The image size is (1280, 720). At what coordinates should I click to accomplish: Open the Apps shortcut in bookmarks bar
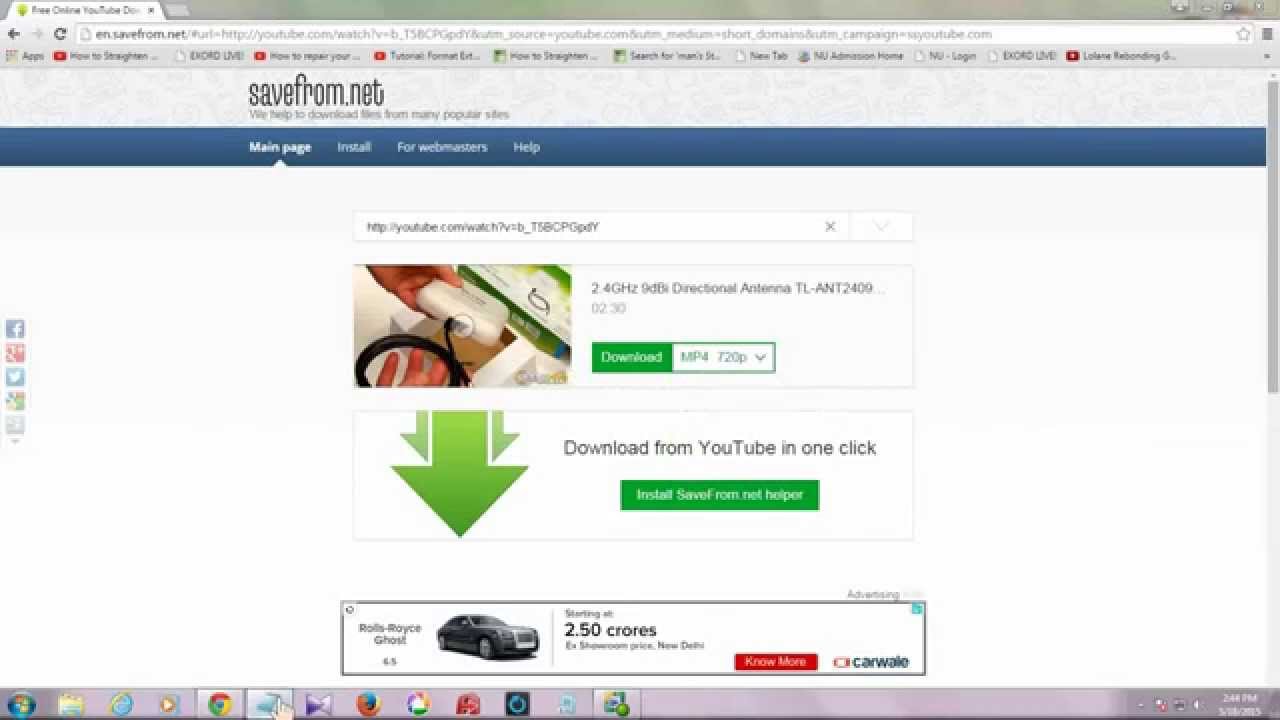(25, 56)
